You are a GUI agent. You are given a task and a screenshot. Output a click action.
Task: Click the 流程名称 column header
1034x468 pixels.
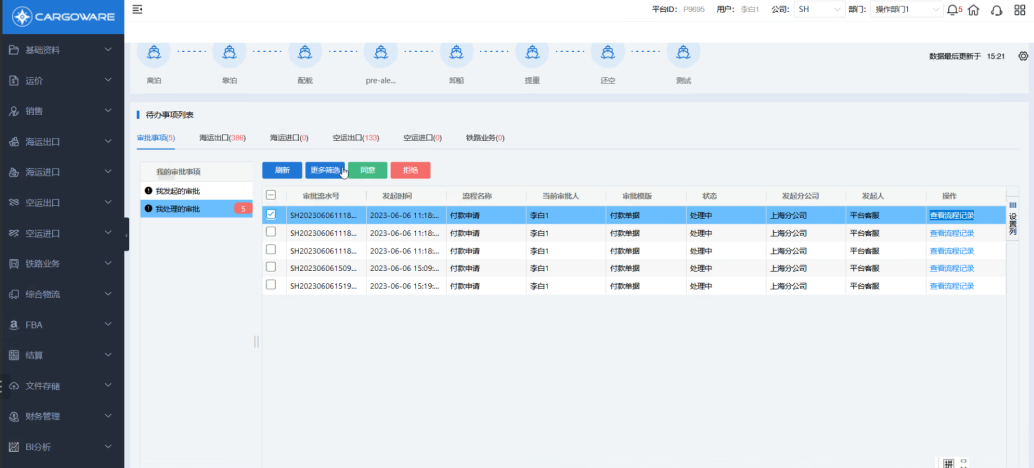click(x=478, y=196)
